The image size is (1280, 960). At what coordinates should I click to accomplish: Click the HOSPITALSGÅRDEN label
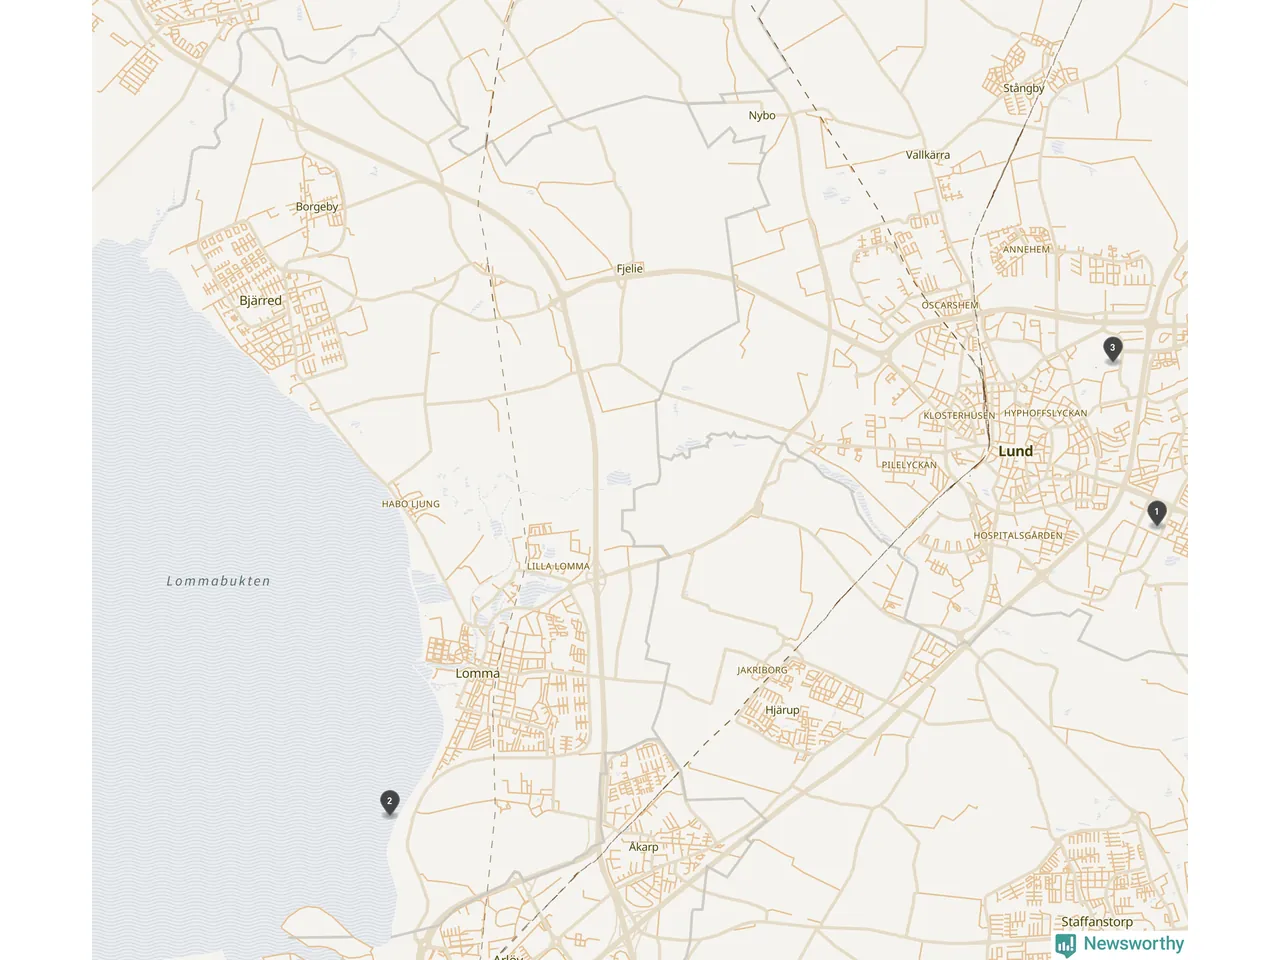click(x=1019, y=535)
